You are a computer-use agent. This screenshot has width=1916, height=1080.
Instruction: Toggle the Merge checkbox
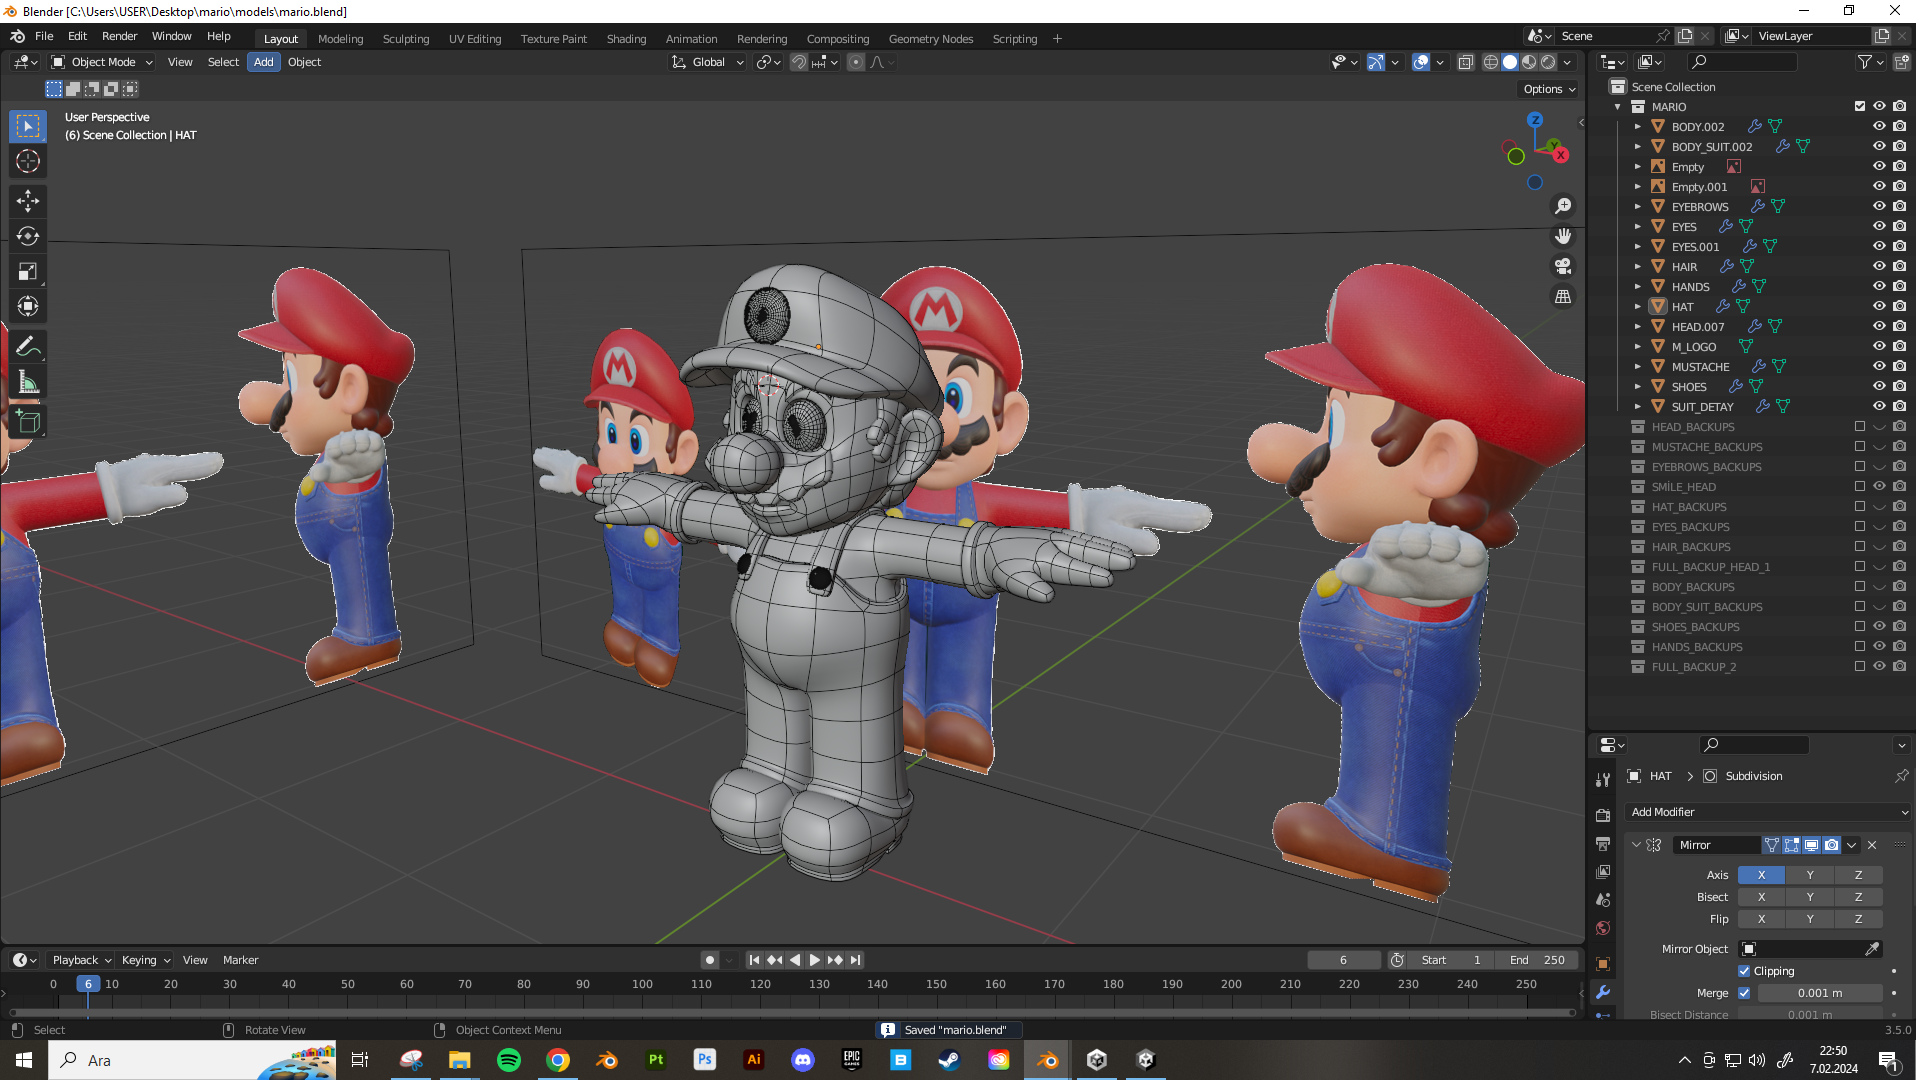[x=1744, y=993]
